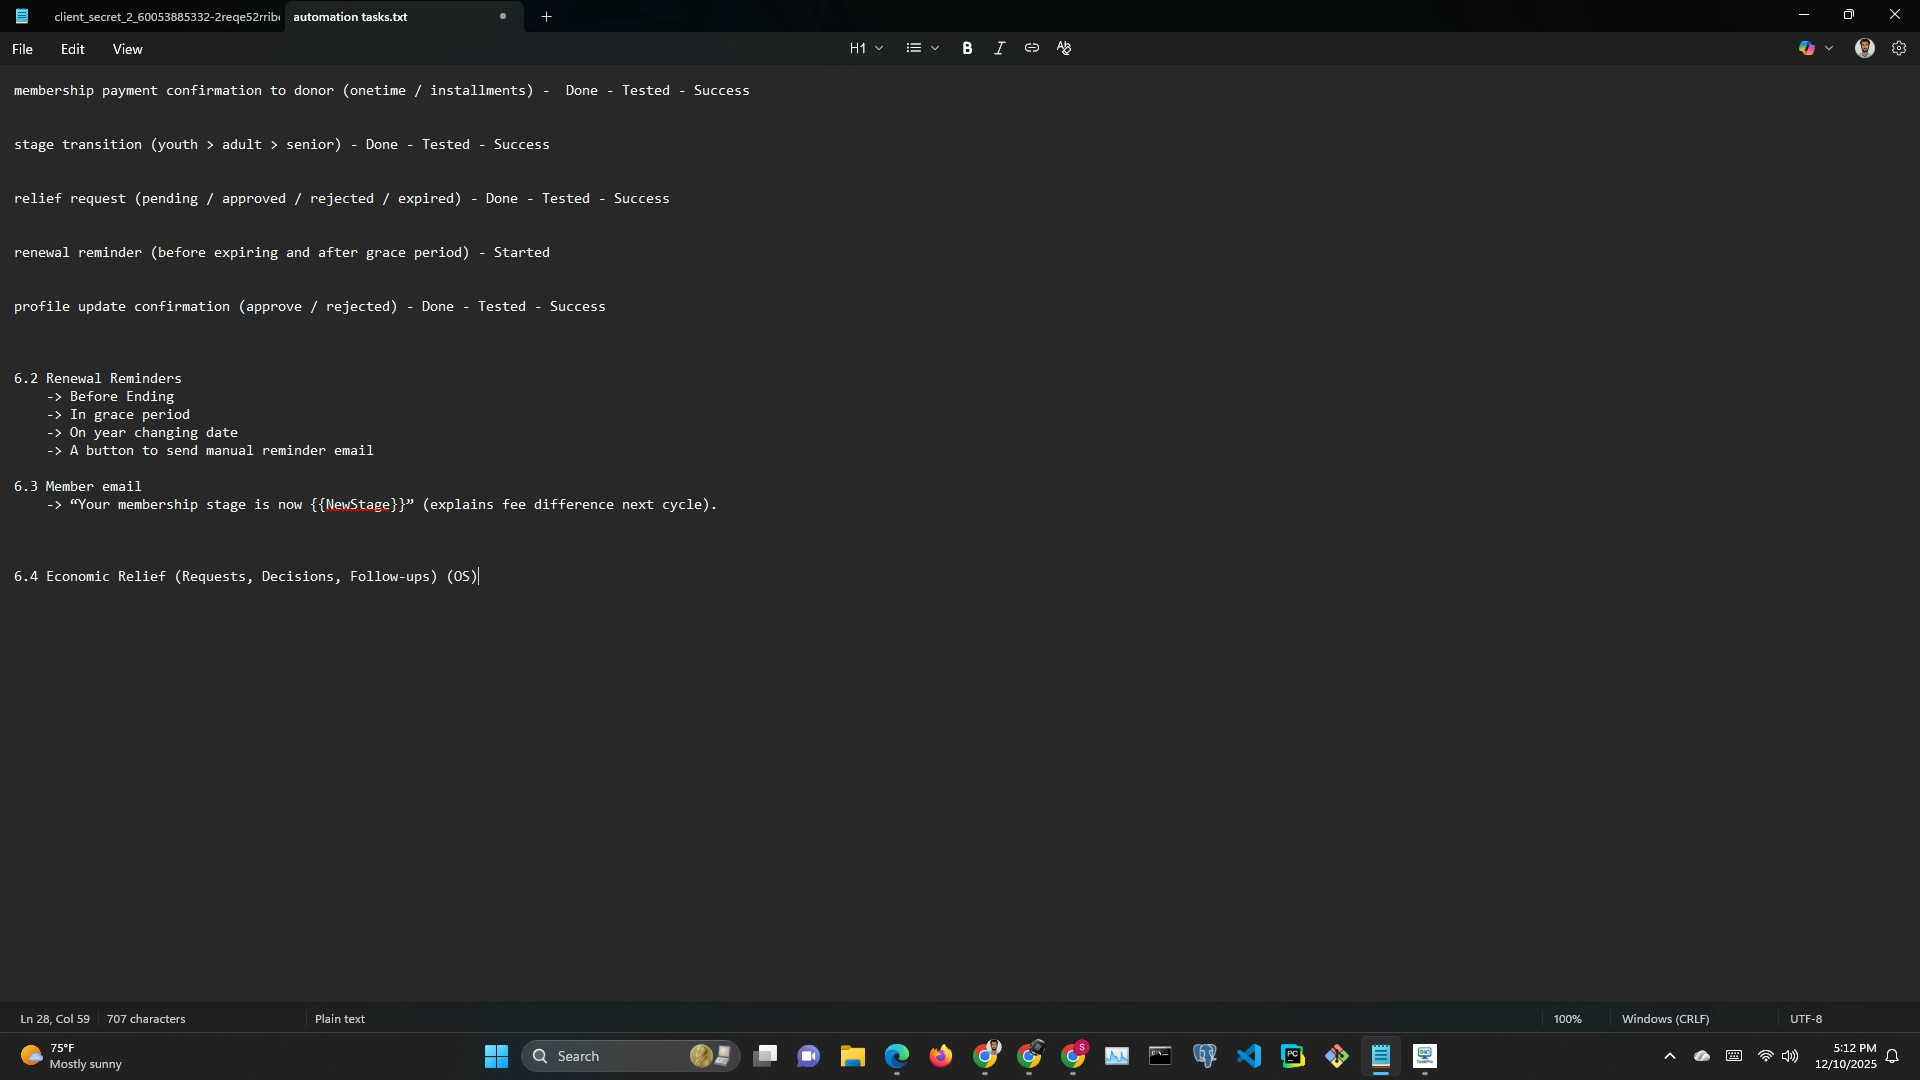Click the account profile picture
Screen dimensions: 1920x1080
point(1864,48)
